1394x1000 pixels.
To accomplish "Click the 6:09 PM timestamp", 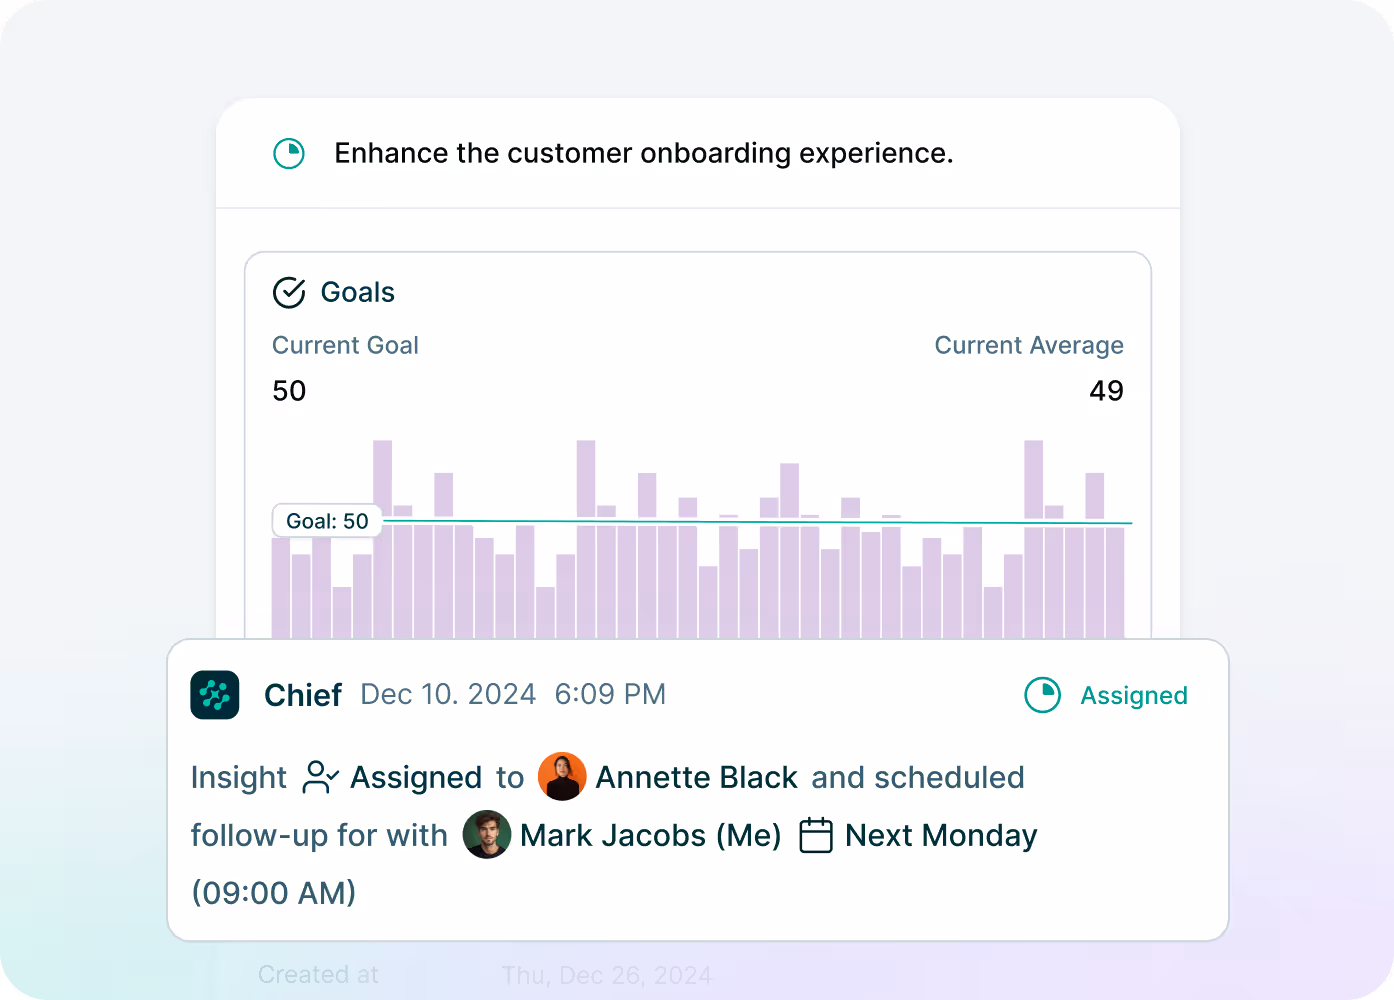I will pyautogui.click(x=610, y=694).
